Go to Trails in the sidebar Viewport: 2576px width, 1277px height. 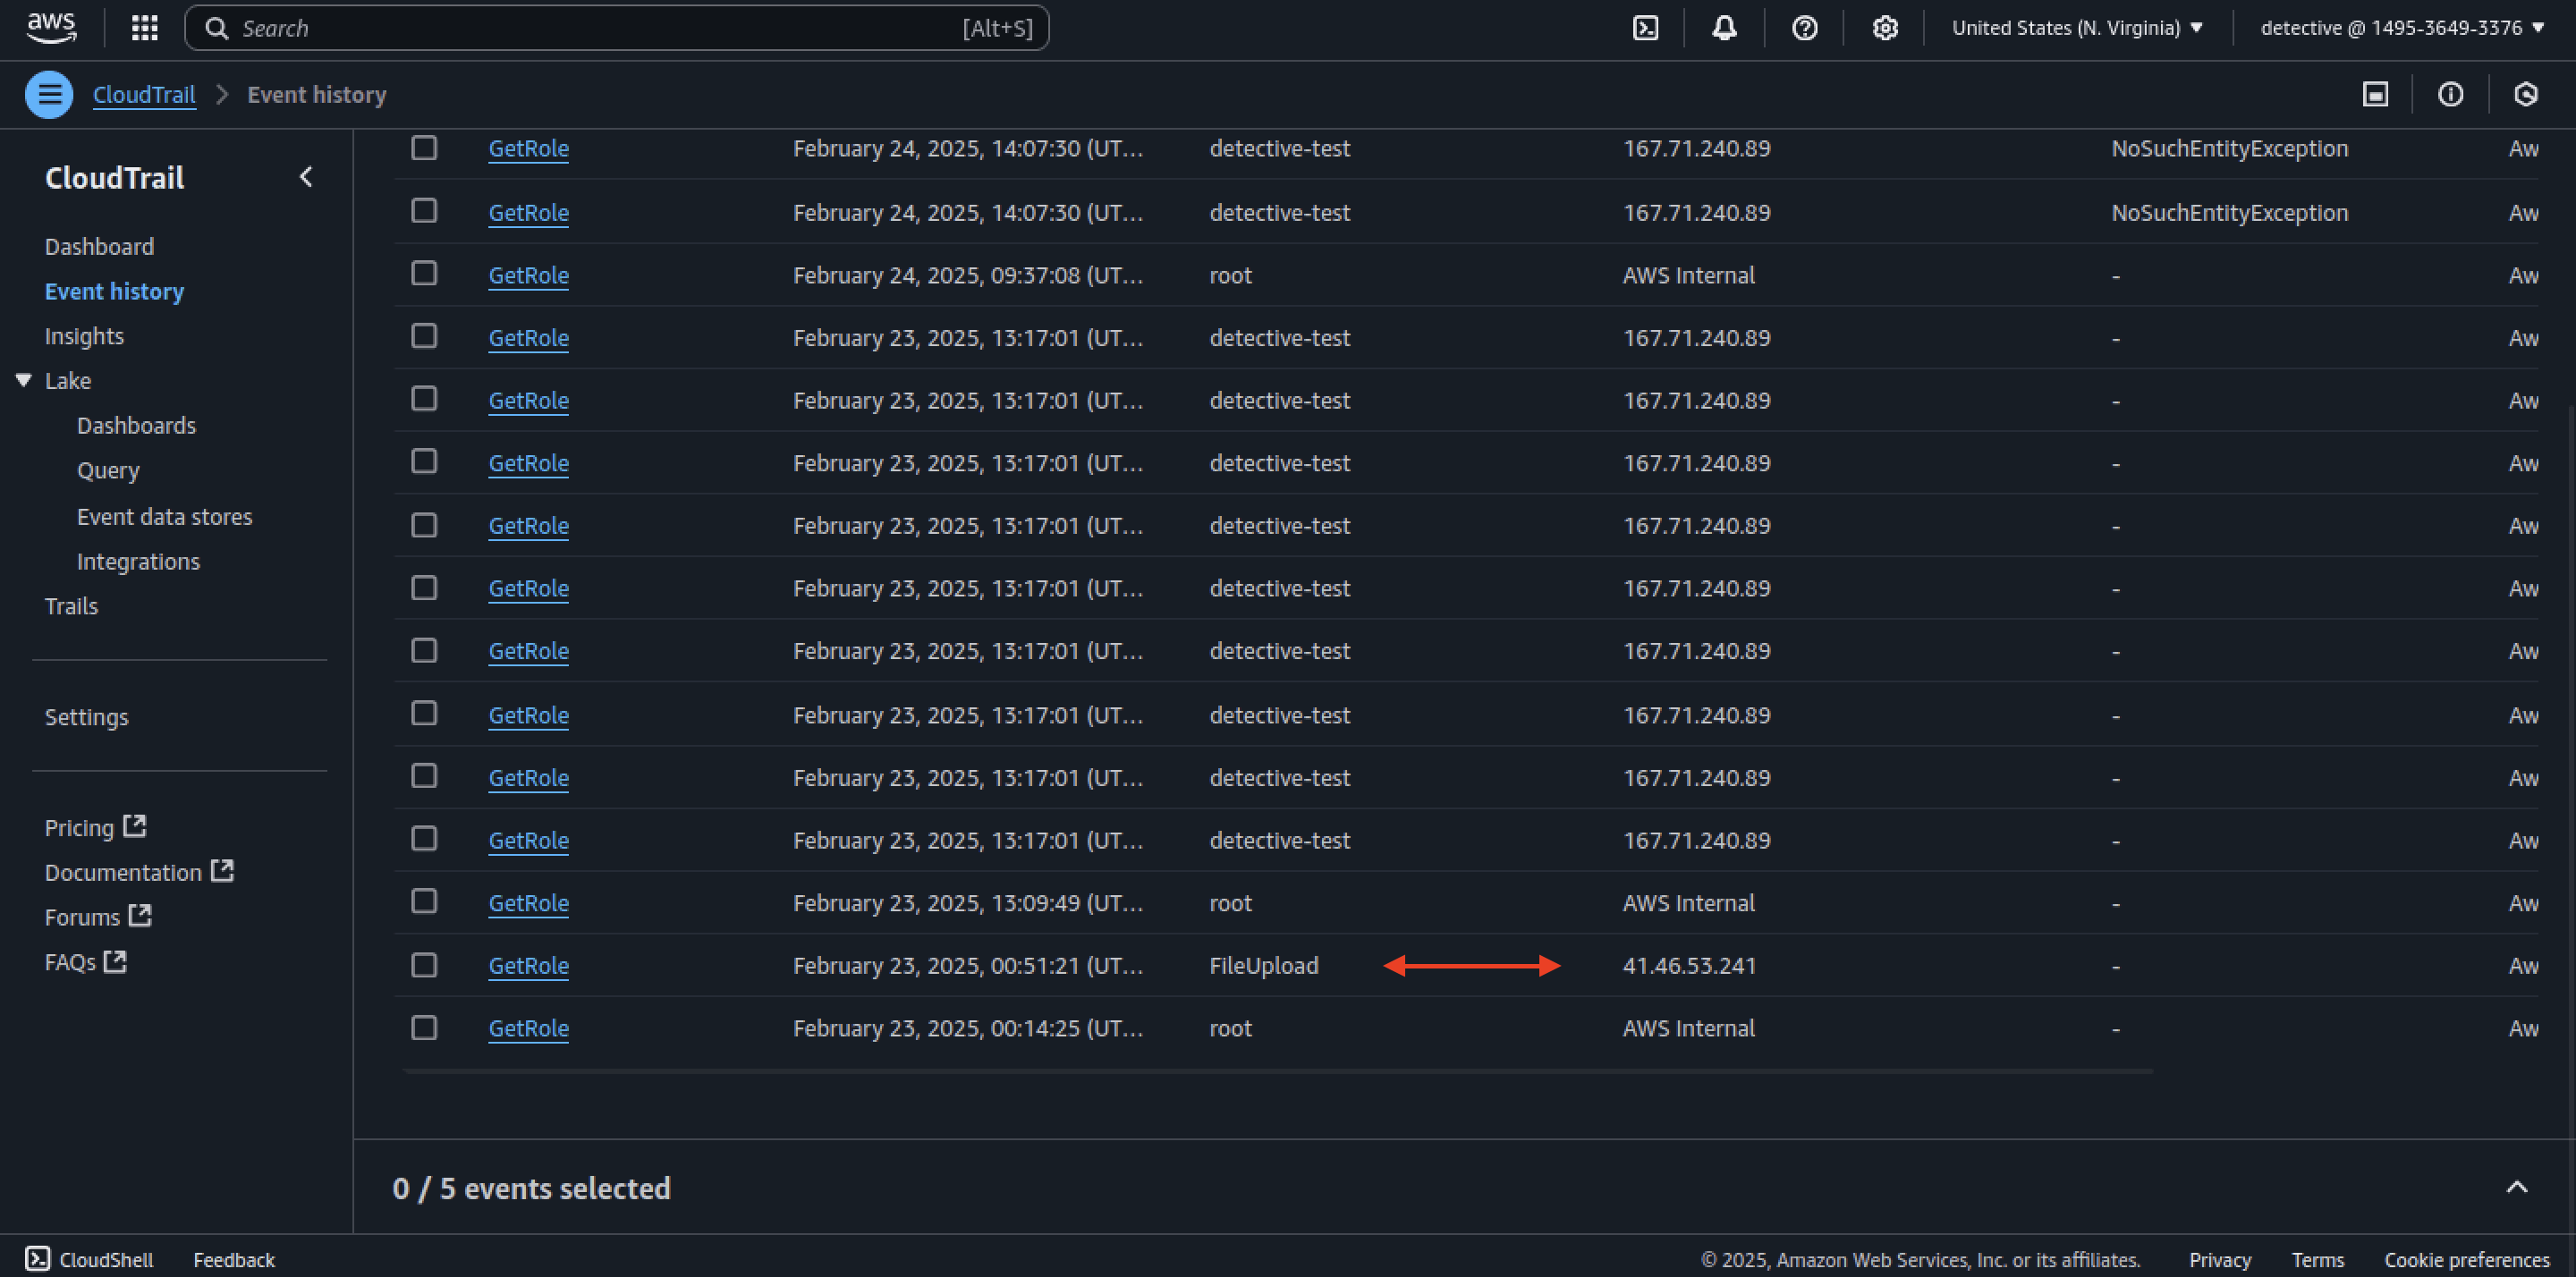point(71,606)
